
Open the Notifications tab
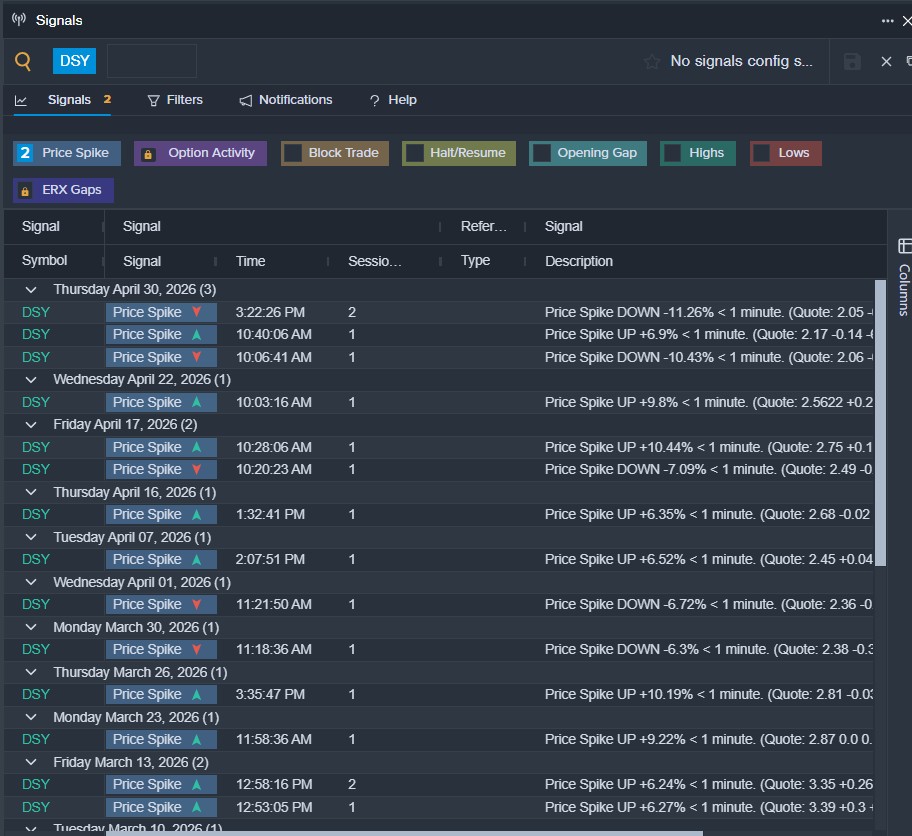[x=286, y=100]
